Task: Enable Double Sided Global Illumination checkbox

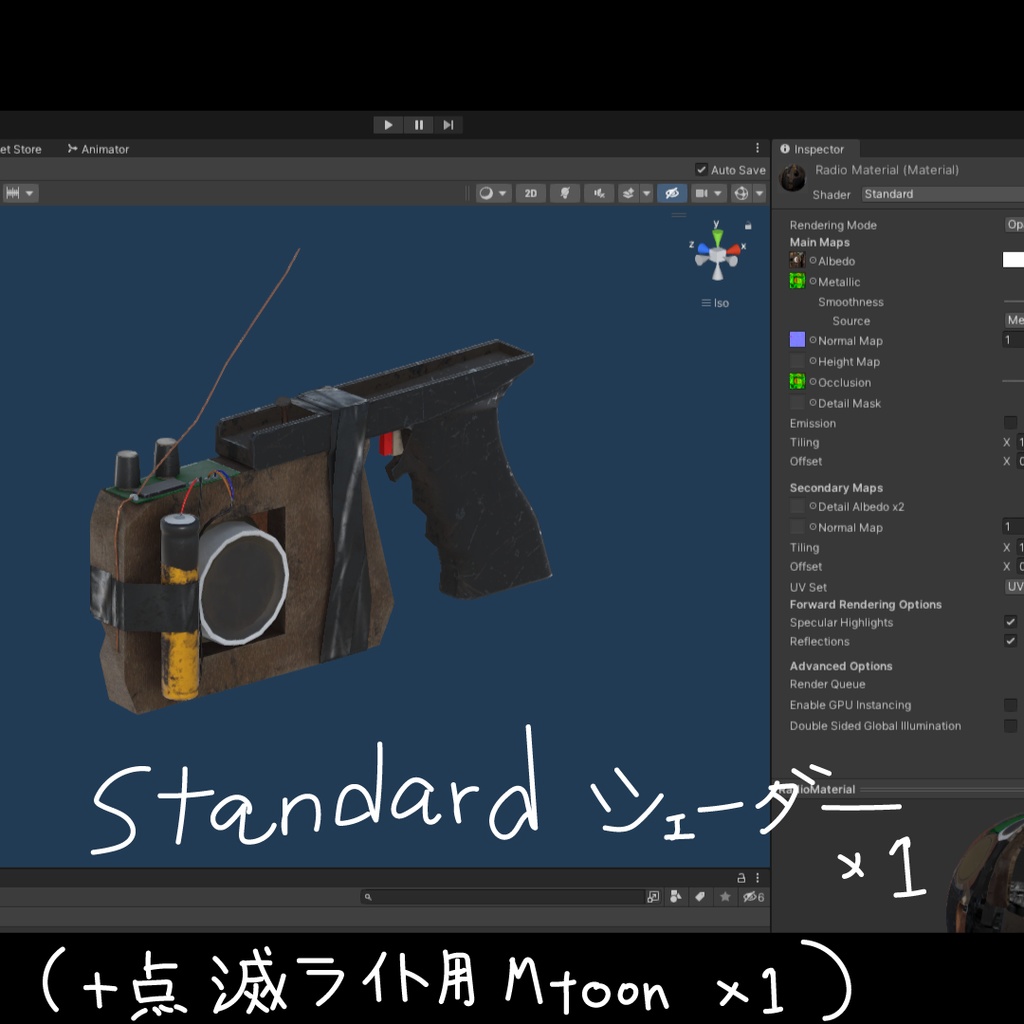Action: (x=1010, y=726)
